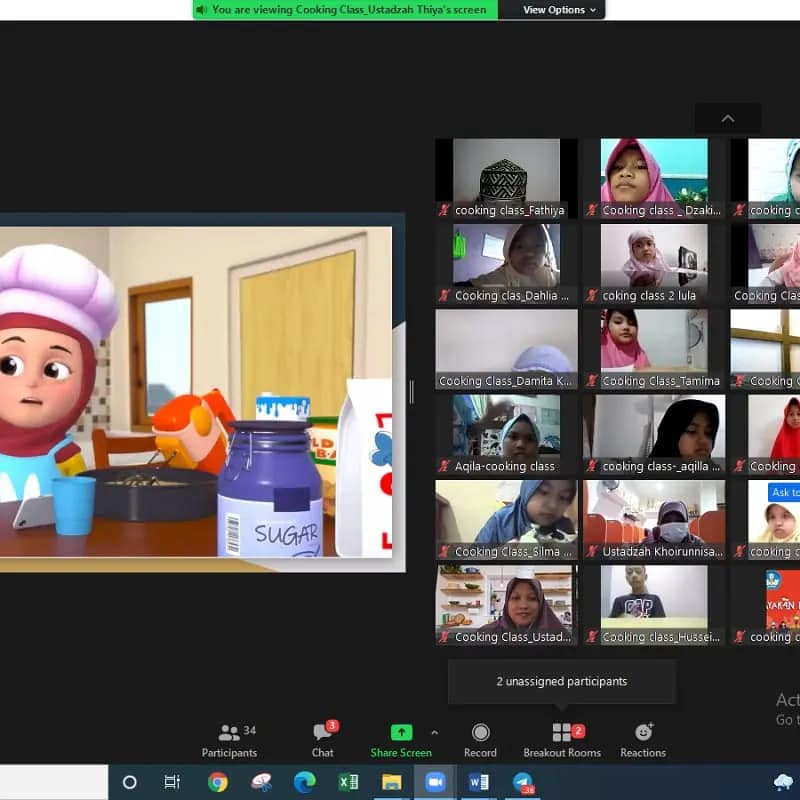Select the coking class 2 lula tile
Image resolution: width=800 pixels, height=800 pixels.
click(654, 264)
